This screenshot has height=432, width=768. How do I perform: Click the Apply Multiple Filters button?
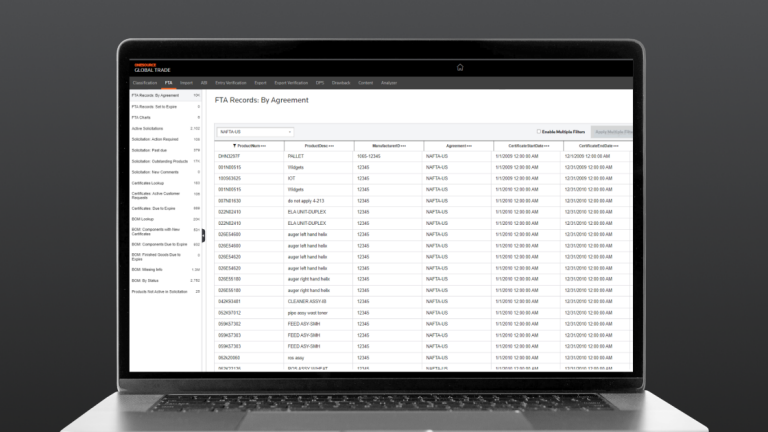click(x=612, y=131)
